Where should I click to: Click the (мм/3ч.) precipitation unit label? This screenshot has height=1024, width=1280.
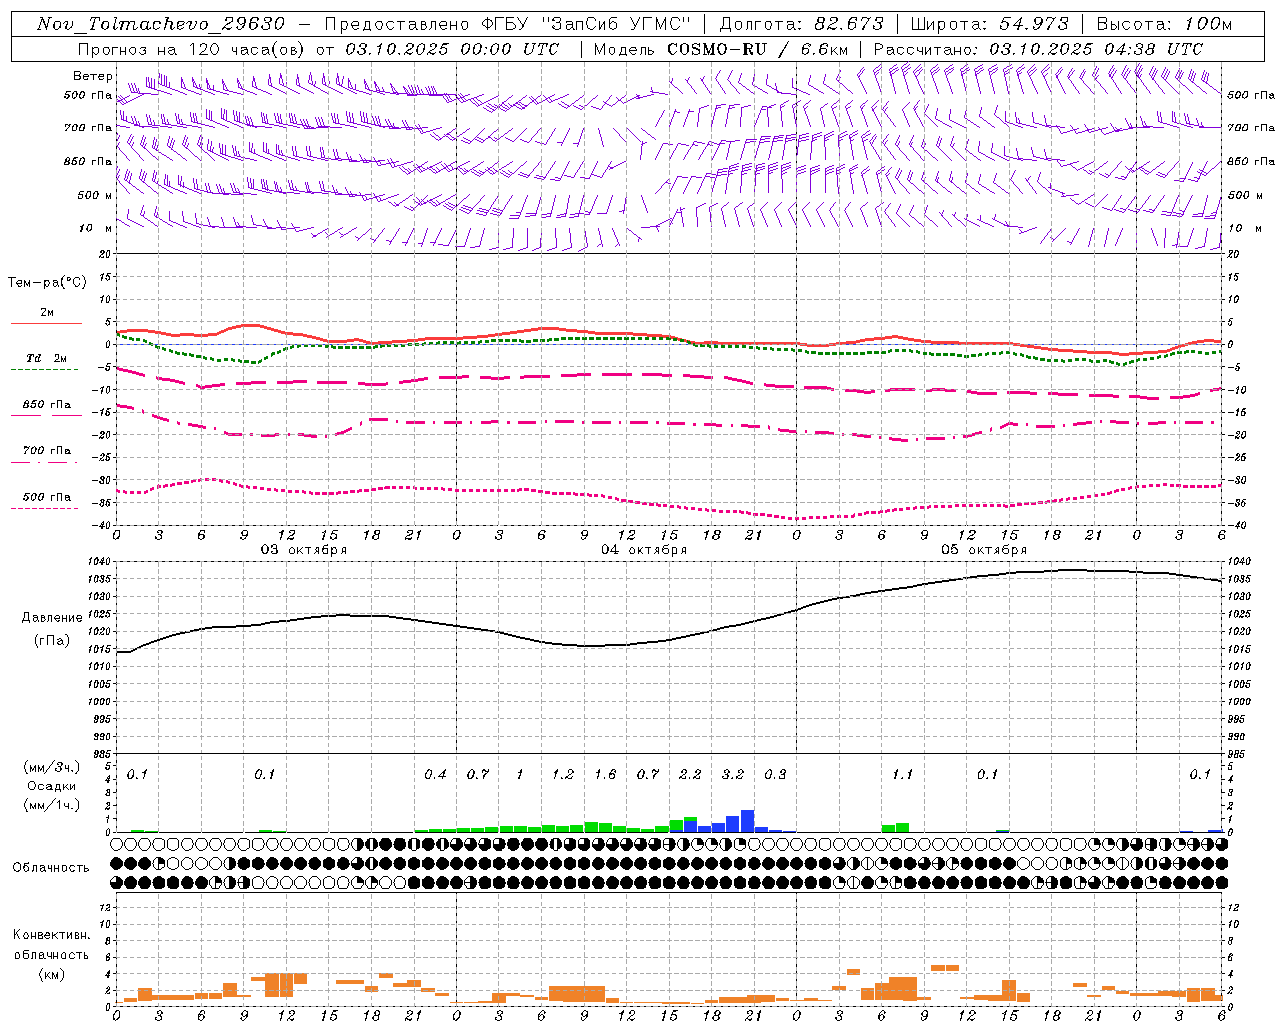51,767
